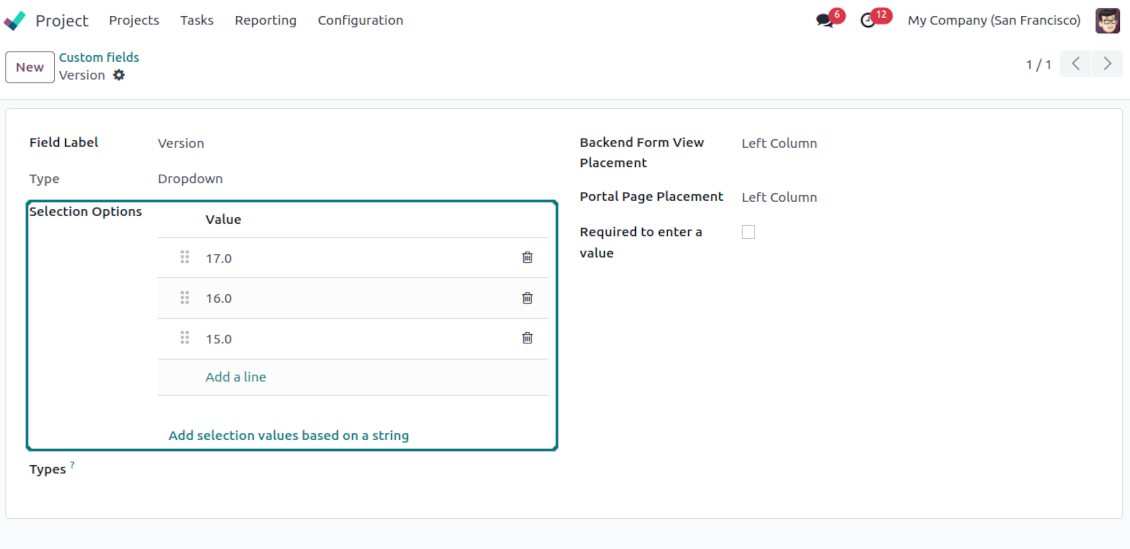The width and height of the screenshot is (1130, 549).
Task: Open the Configuration menu
Action: [360, 20]
